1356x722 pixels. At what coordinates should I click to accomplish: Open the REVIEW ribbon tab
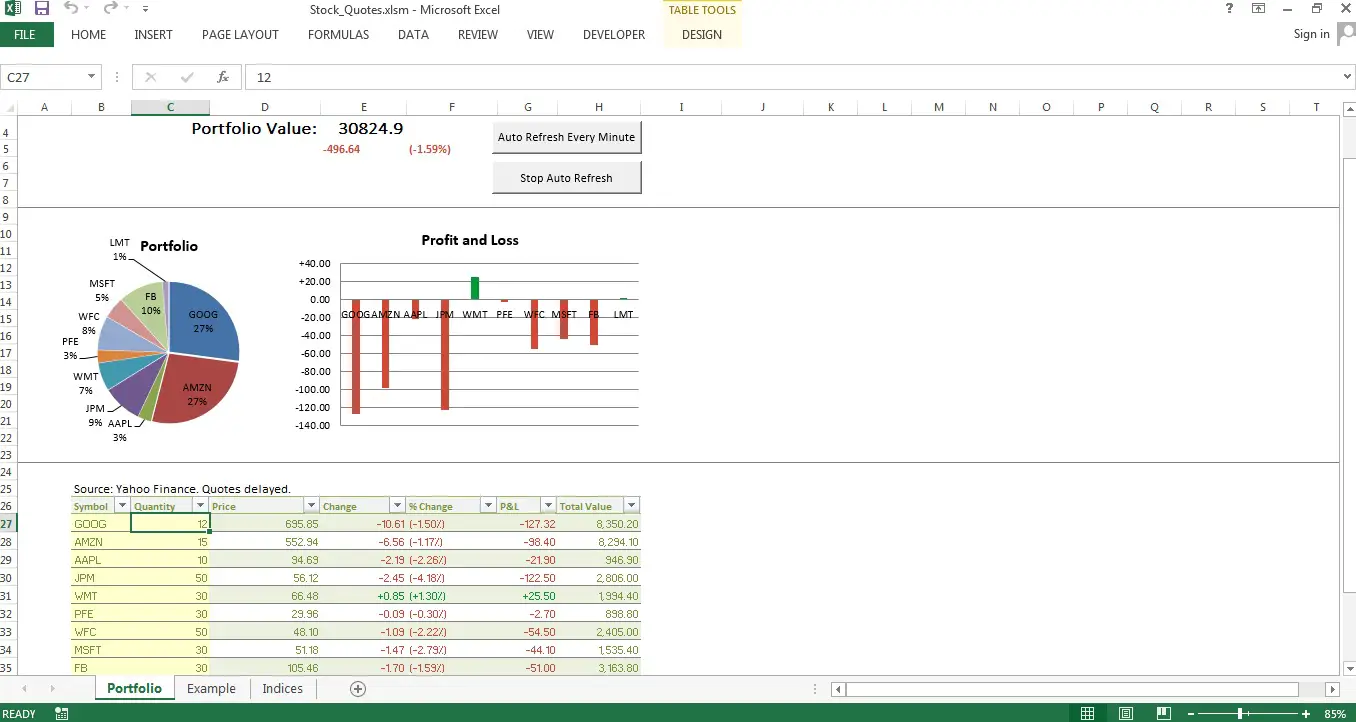pos(478,34)
